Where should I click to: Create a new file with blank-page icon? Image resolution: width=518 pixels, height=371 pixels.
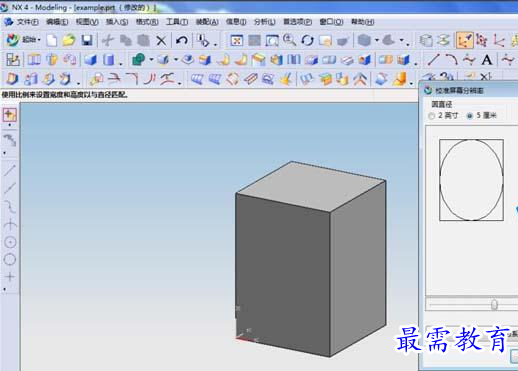click(52, 41)
